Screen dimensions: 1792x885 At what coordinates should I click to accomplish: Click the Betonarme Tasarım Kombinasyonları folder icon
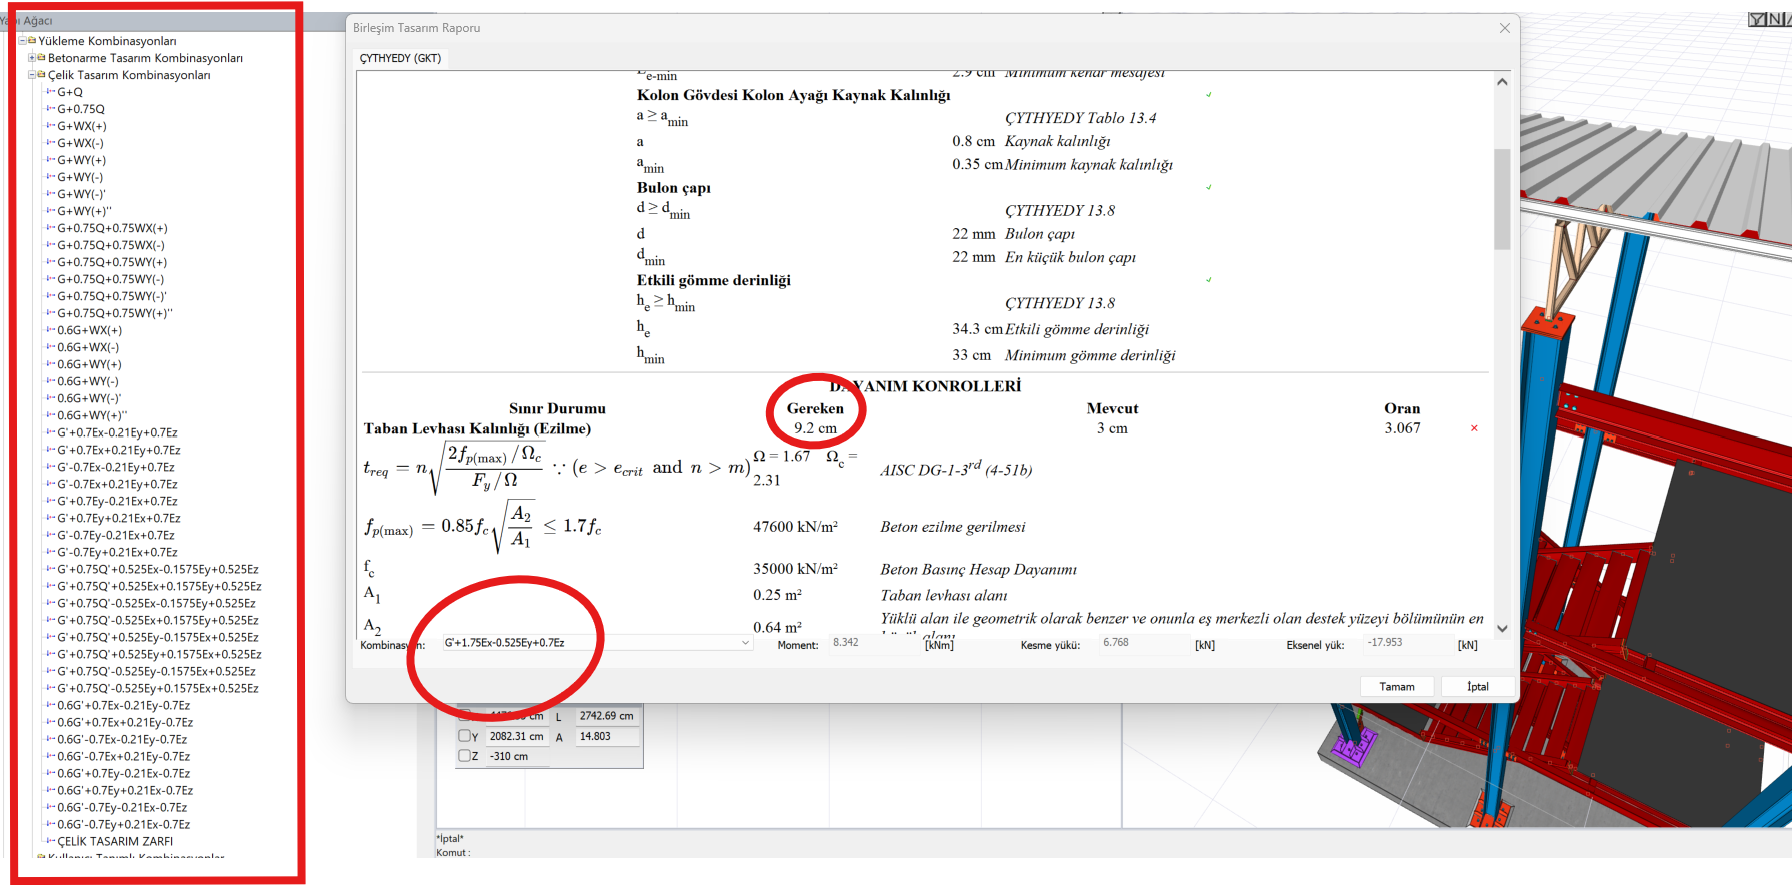[41, 58]
